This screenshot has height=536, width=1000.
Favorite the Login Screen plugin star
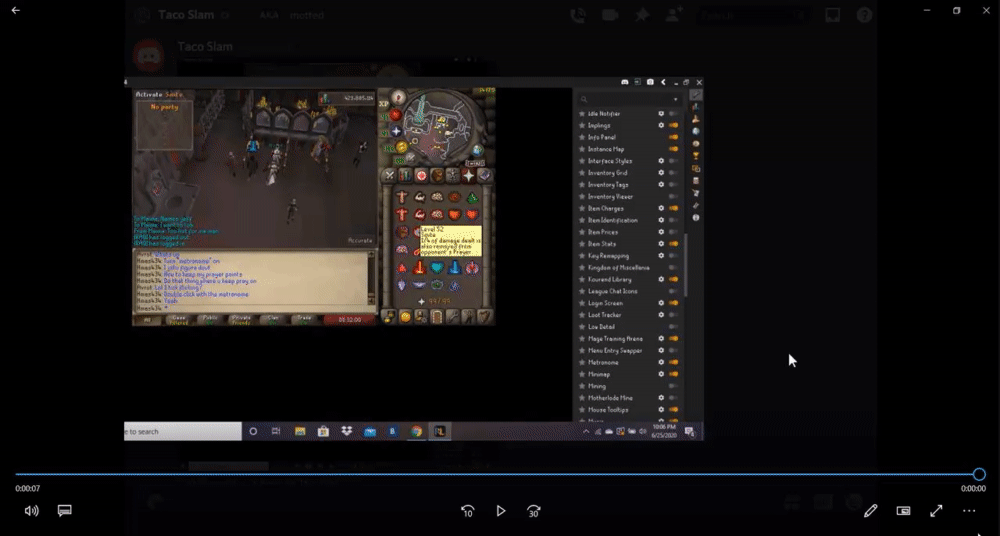pos(582,303)
